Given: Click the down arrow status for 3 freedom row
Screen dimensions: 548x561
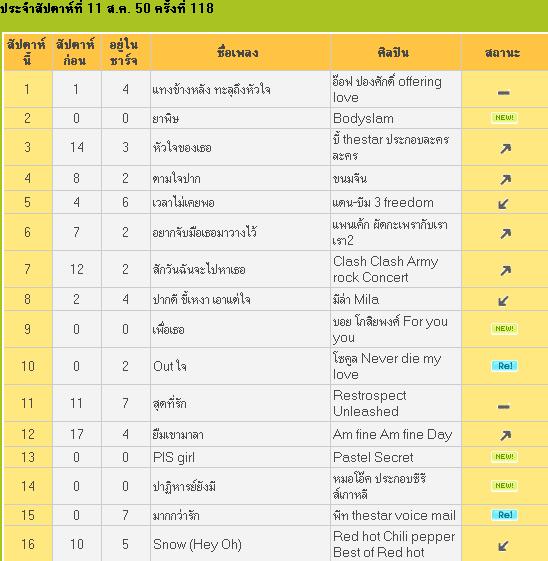Looking at the screenshot, I should pos(503,204).
